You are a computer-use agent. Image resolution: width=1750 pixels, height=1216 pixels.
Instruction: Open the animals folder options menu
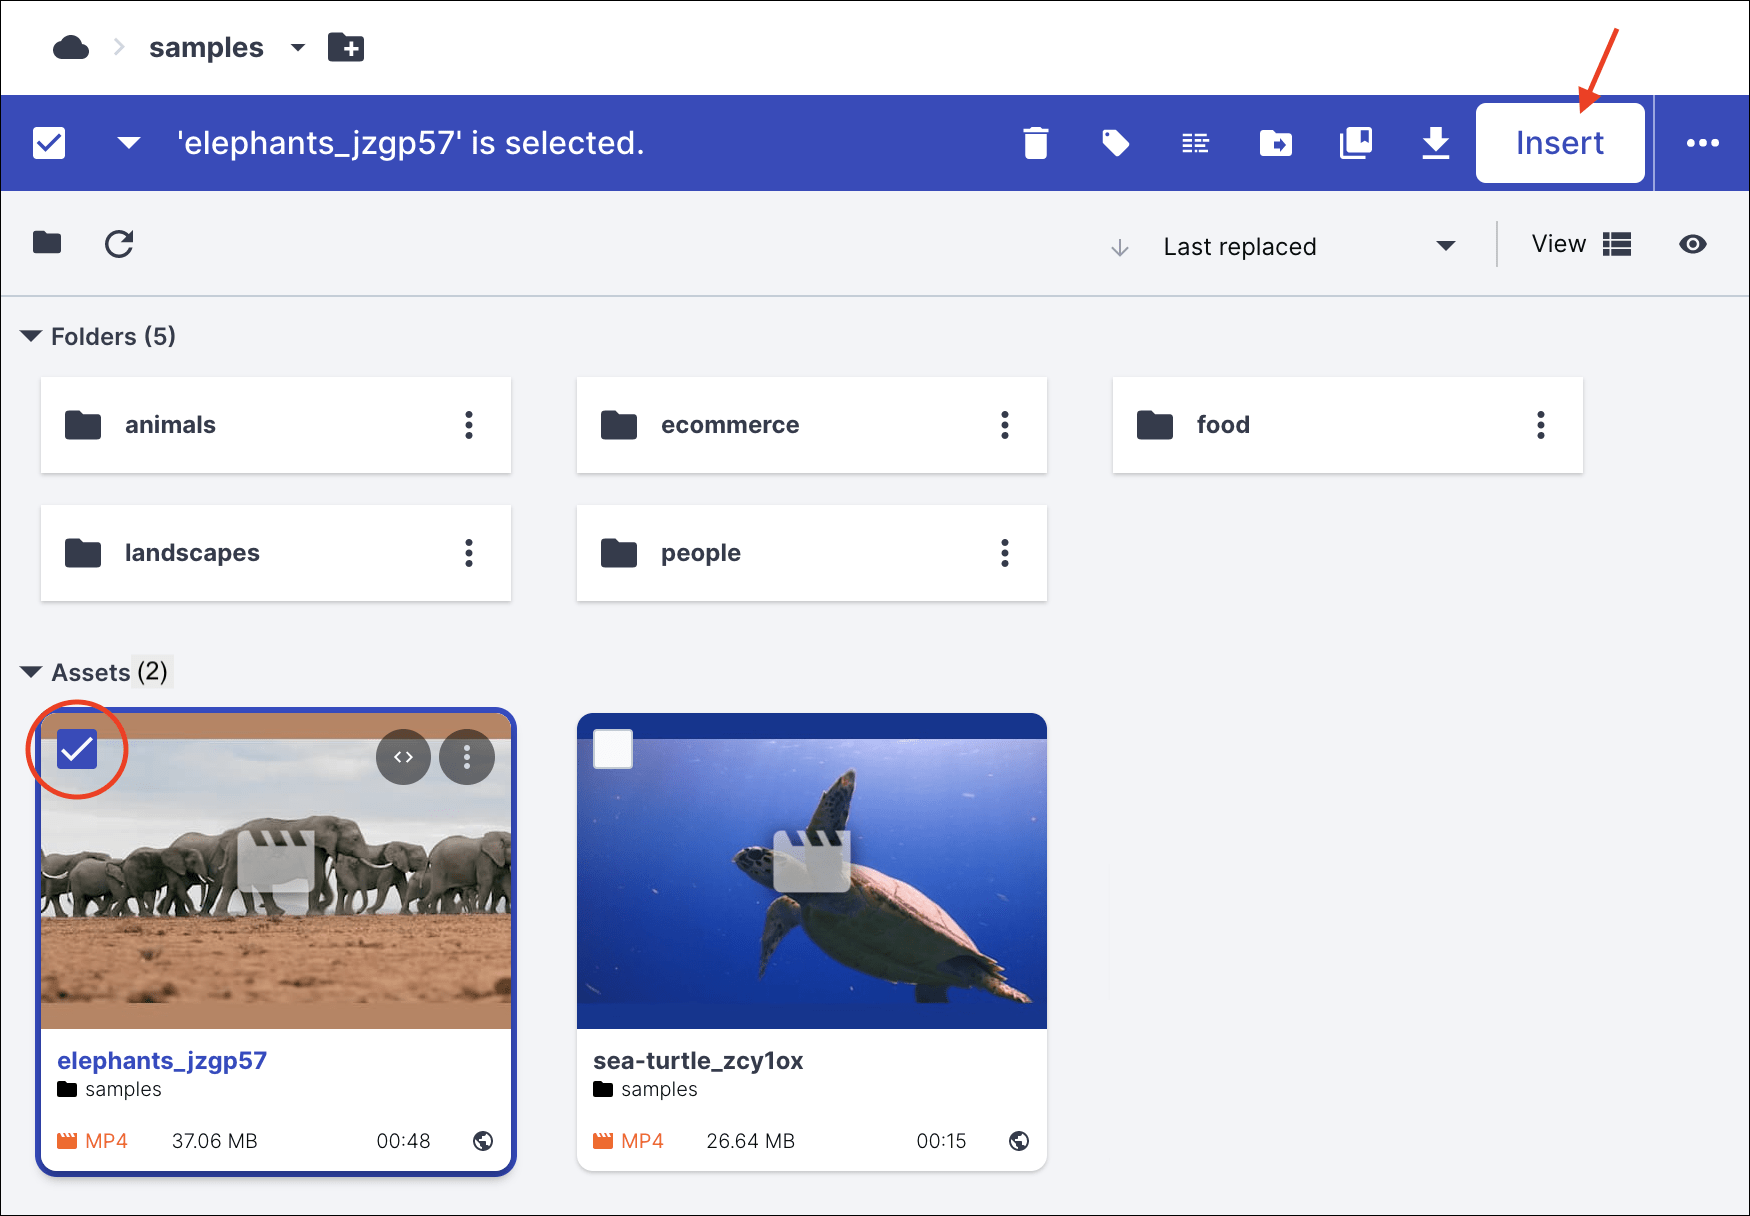pyautogui.click(x=468, y=425)
